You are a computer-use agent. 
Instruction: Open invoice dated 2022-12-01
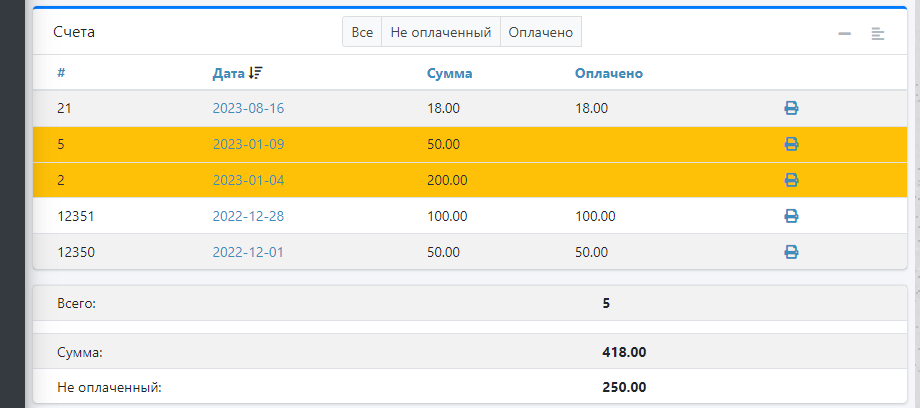coord(248,252)
